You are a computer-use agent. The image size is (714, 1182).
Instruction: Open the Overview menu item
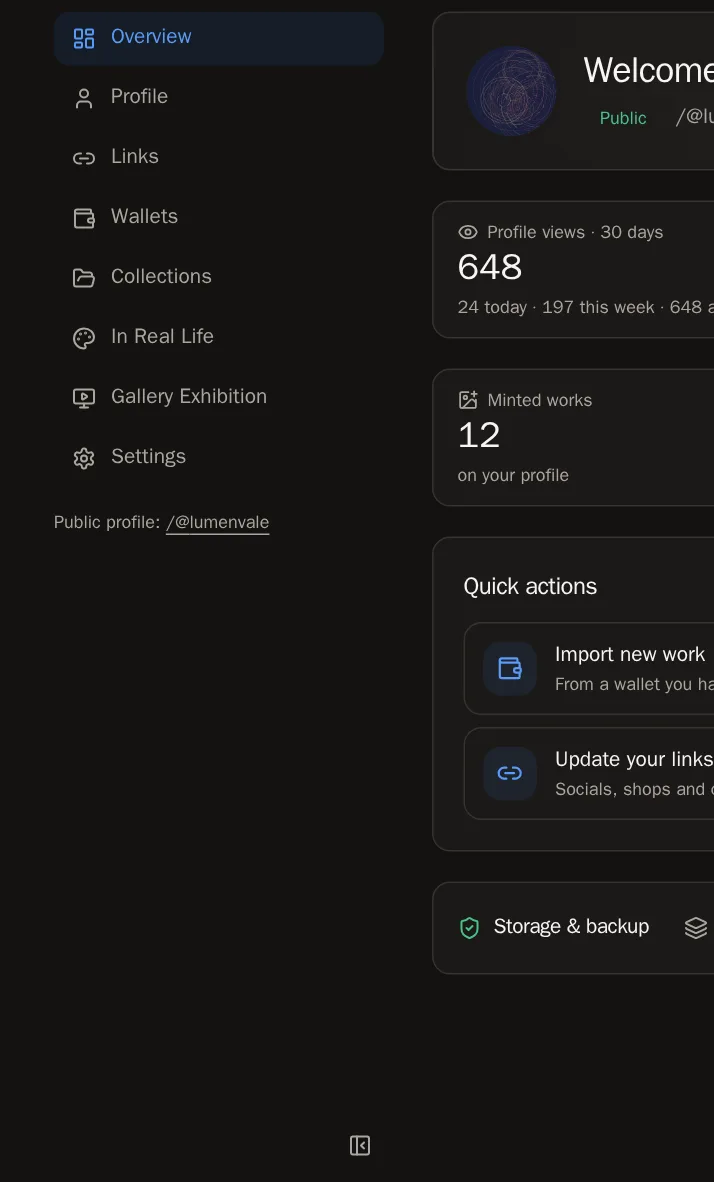(219, 38)
